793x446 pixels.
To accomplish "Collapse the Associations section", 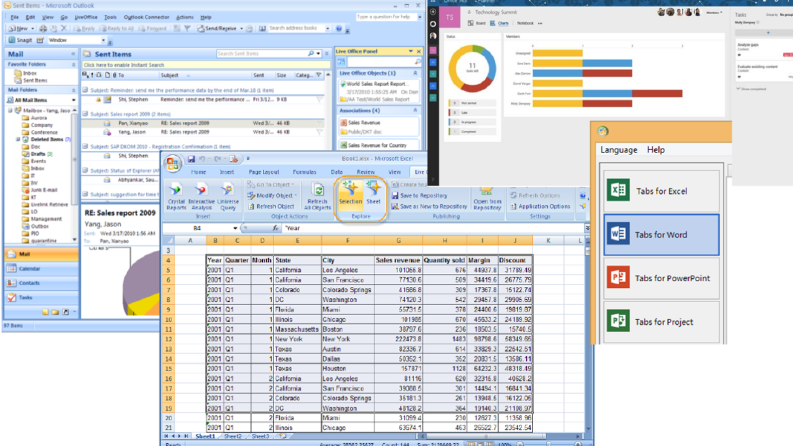I will [x=415, y=111].
